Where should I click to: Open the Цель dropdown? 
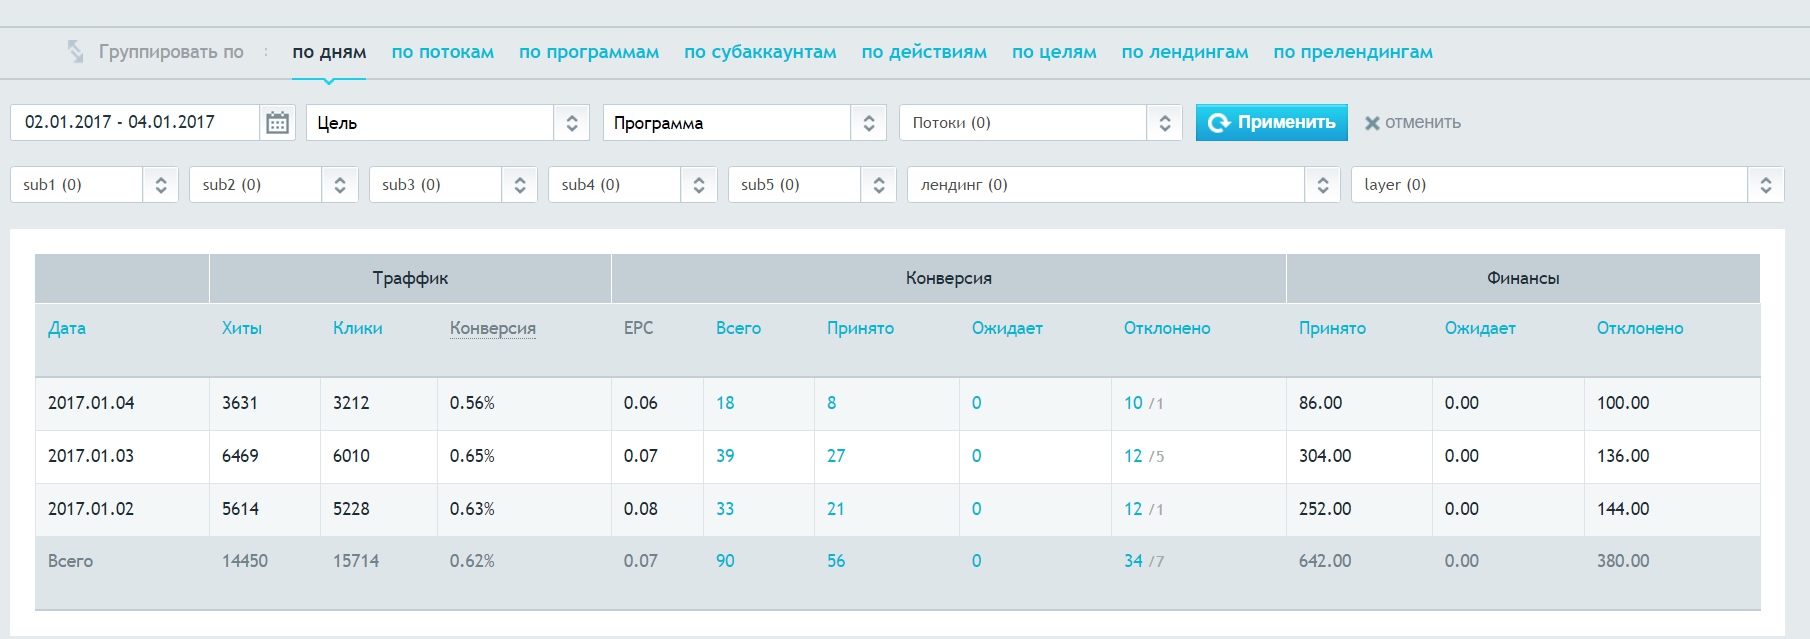[x=448, y=123]
